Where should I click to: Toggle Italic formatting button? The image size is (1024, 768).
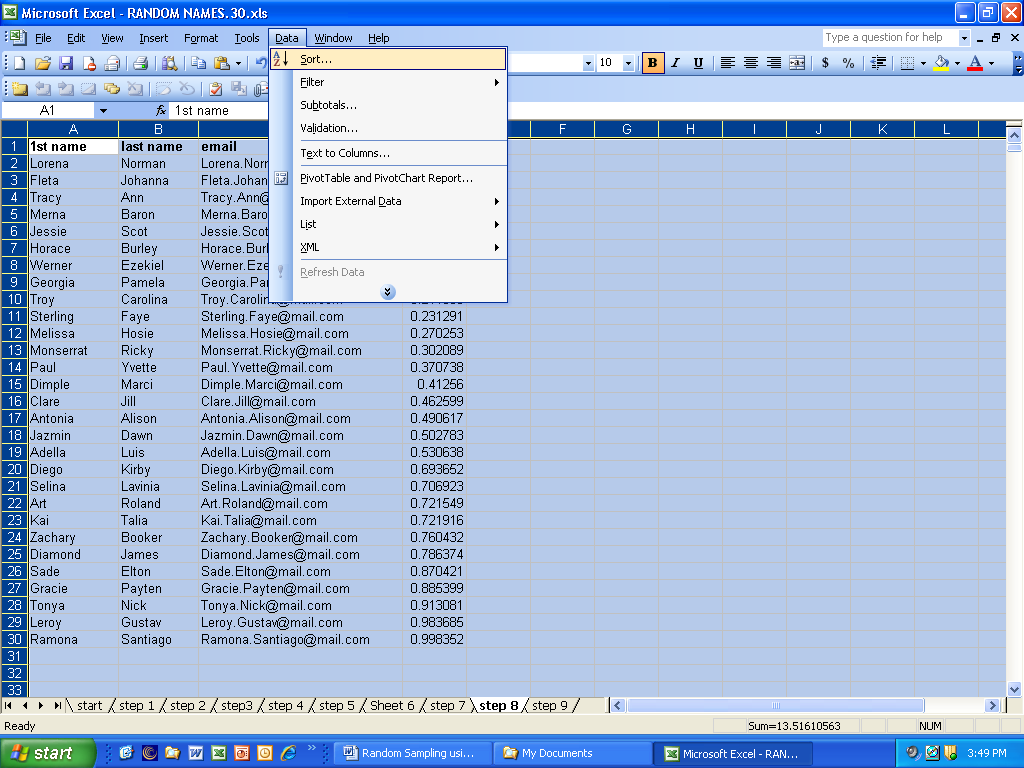click(675, 63)
